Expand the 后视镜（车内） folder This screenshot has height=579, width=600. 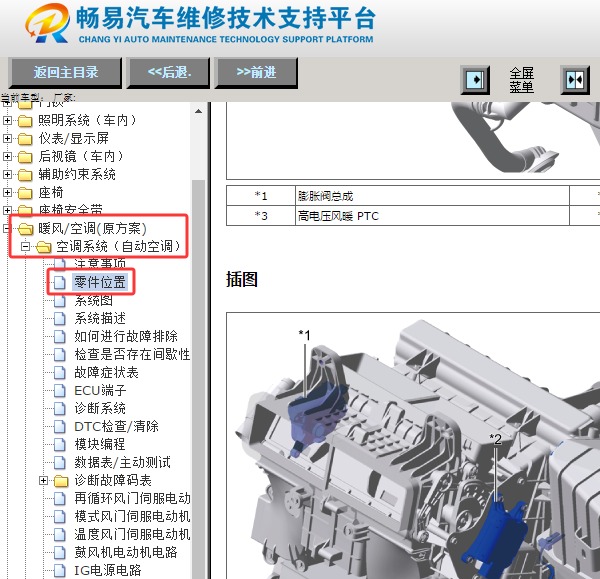[7, 157]
